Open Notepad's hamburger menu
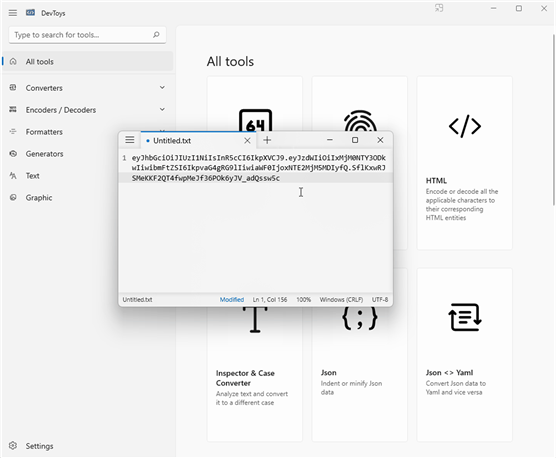Viewport: 556px width, 458px height. coord(130,140)
